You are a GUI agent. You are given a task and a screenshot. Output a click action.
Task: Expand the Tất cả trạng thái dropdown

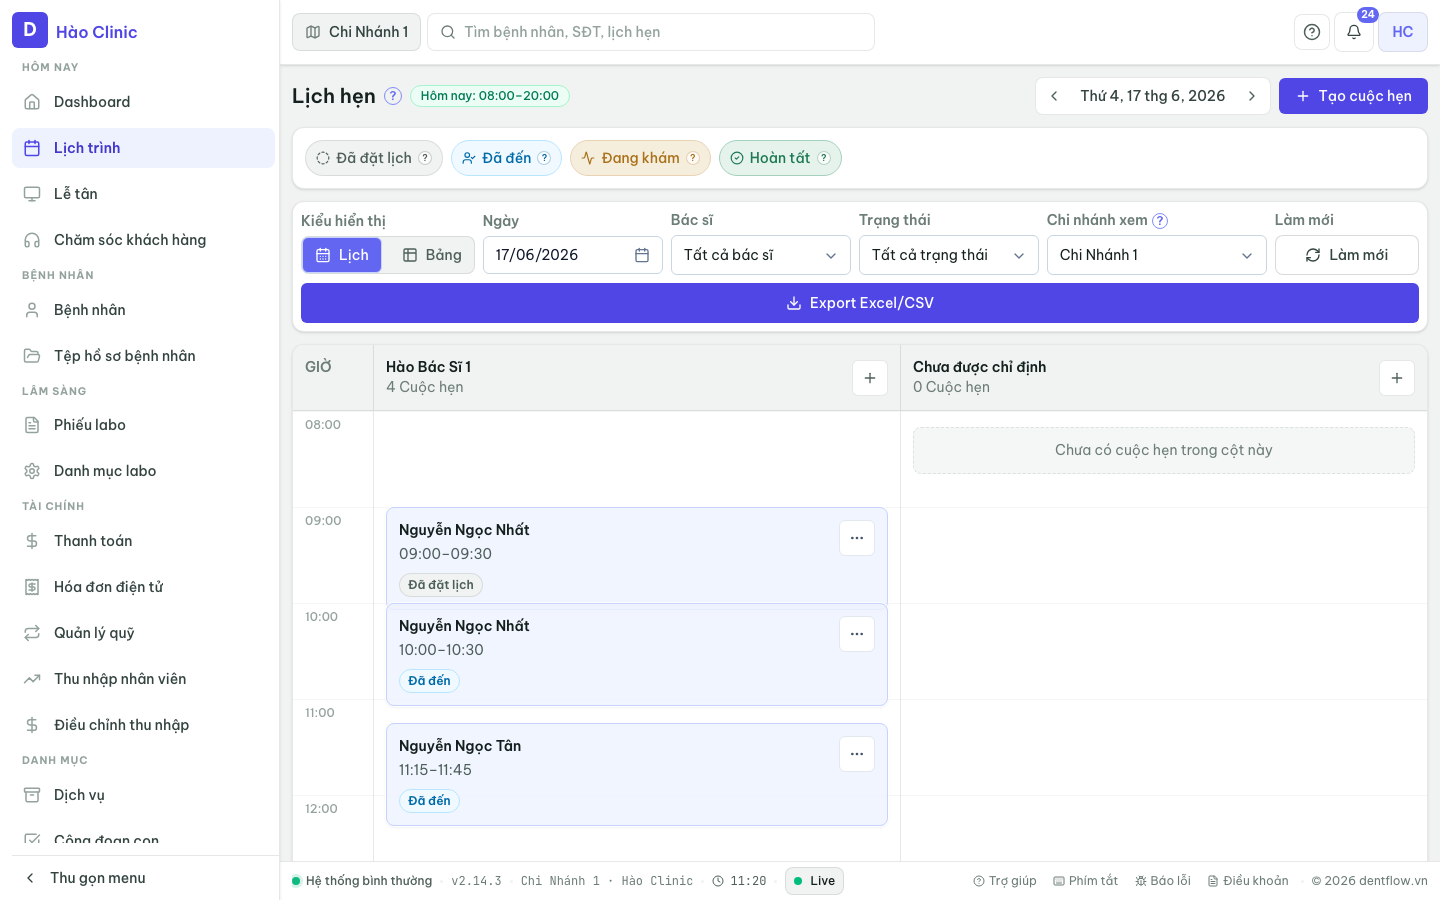tap(948, 255)
